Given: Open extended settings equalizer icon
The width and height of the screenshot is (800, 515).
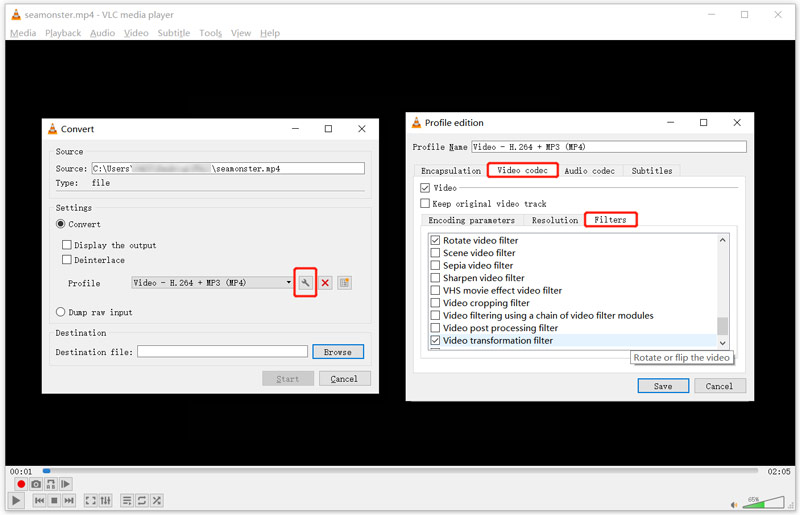Looking at the screenshot, I should (106, 501).
